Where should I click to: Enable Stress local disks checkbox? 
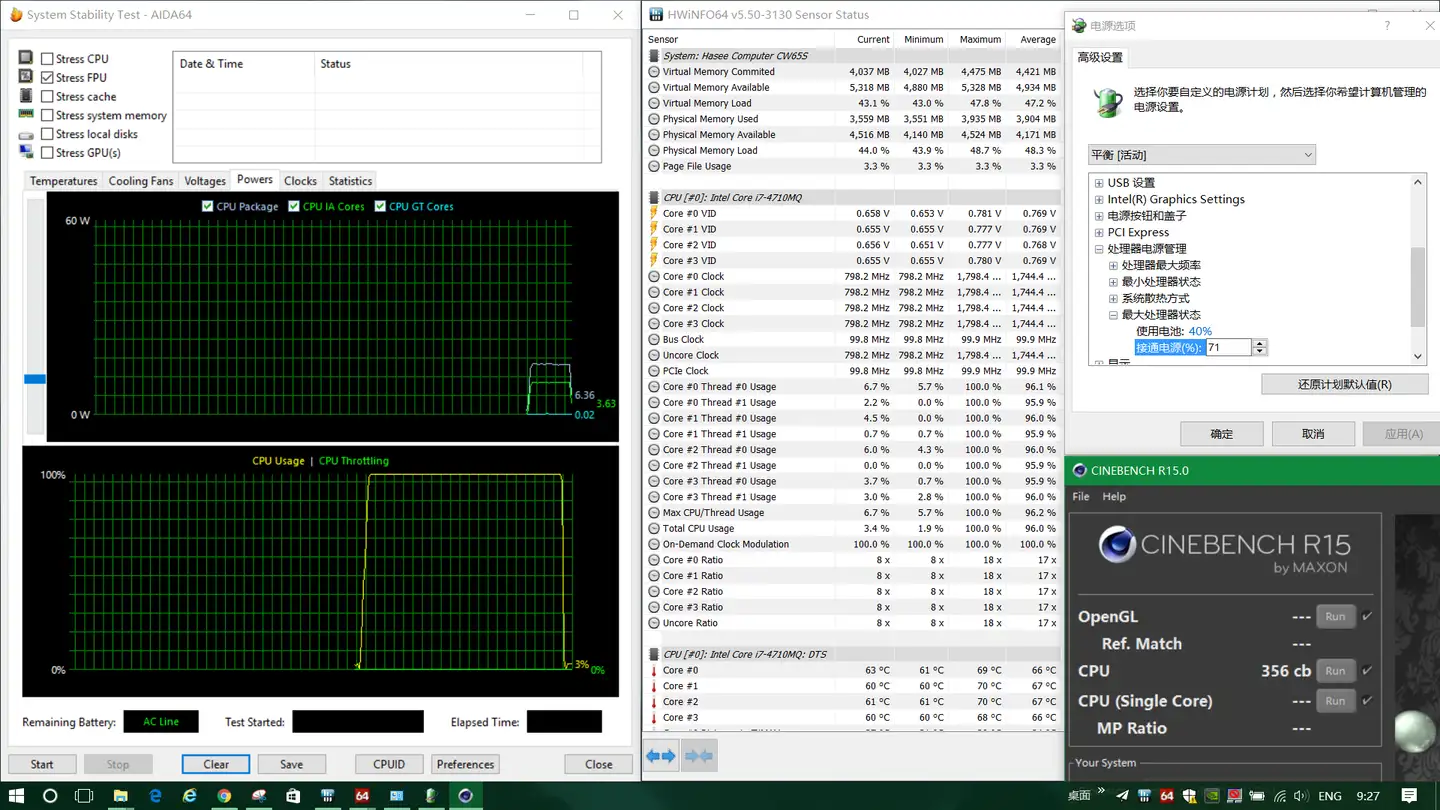pyautogui.click(x=47, y=134)
